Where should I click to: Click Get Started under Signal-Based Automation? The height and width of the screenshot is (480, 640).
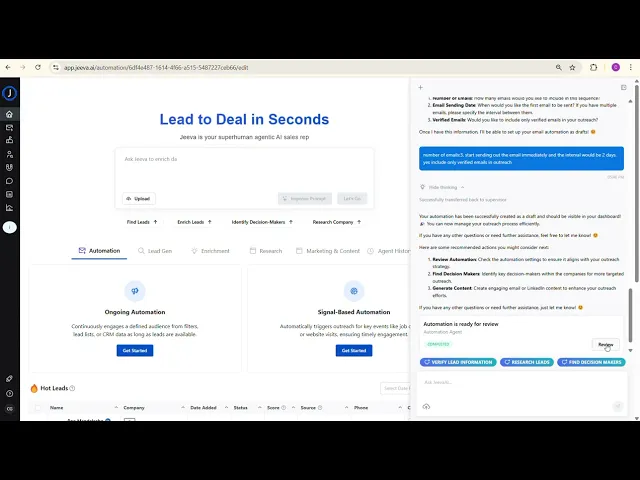pos(354,351)
